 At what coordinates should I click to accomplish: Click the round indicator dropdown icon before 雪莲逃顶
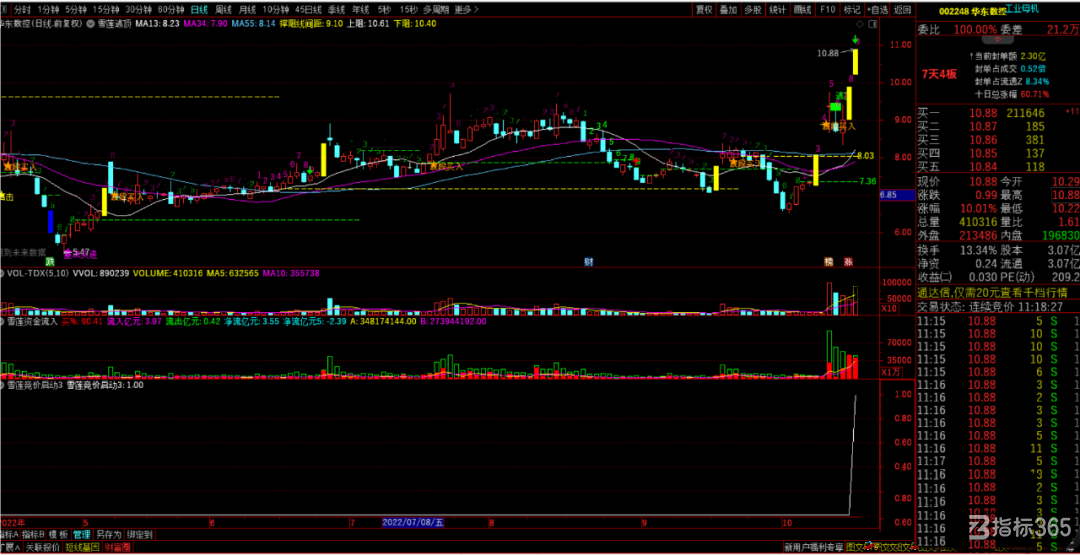[92, 23]
